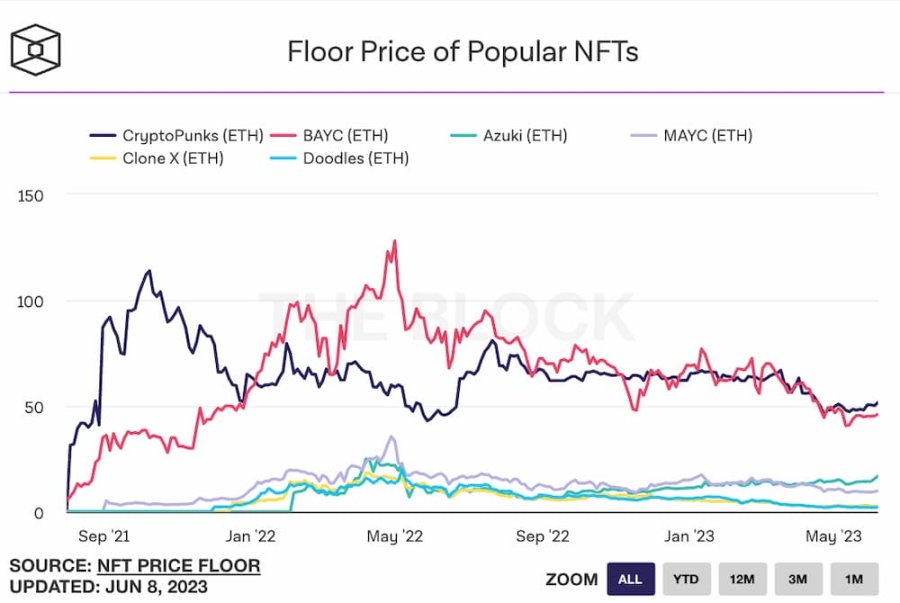Zoom chart to 12M
Screen dimensions: 900x603
(743, 578)
